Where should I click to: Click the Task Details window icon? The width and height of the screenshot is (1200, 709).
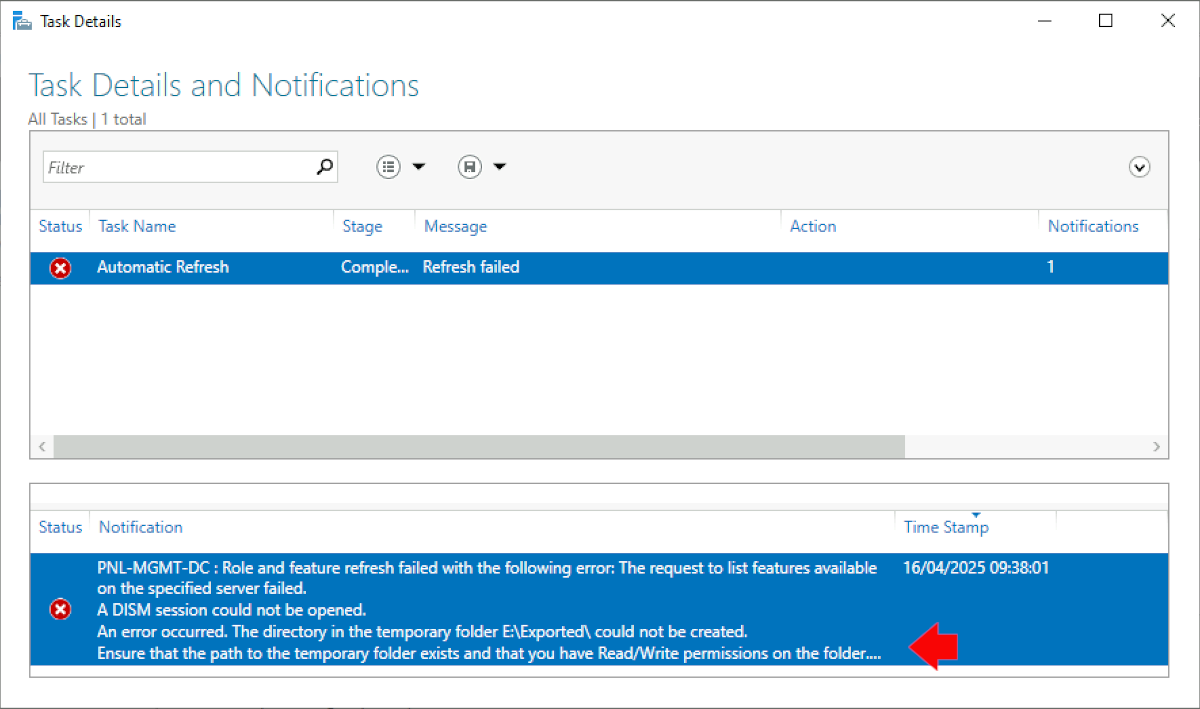coord(21,21)
